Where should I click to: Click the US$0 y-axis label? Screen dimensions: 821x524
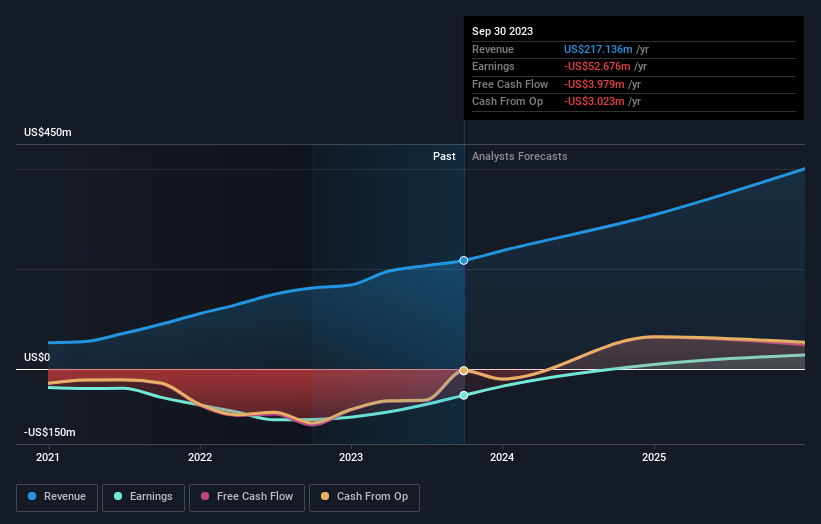tap(37, 358)
